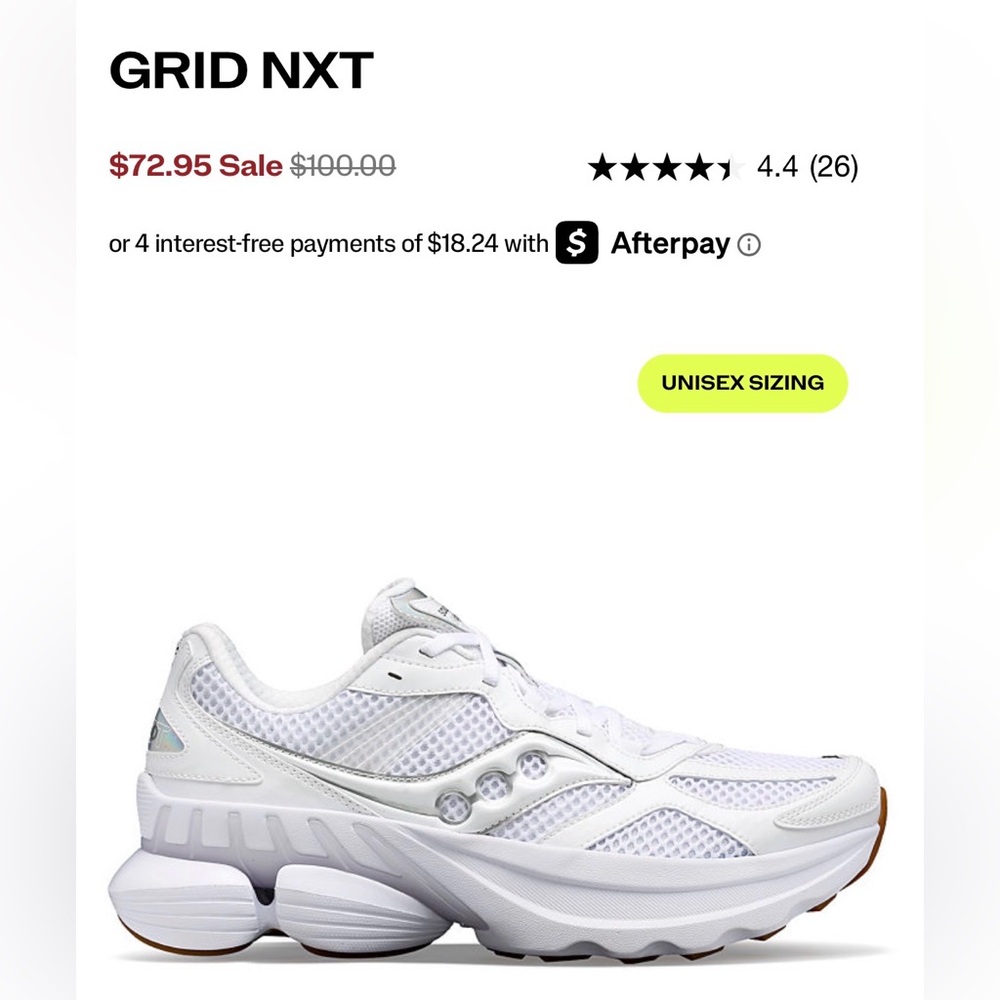The width and height of the screenshot is (1000, 1000).
Task: Open the (26) reviews count link
Action: pyautogui.click(x=834, y=167)
